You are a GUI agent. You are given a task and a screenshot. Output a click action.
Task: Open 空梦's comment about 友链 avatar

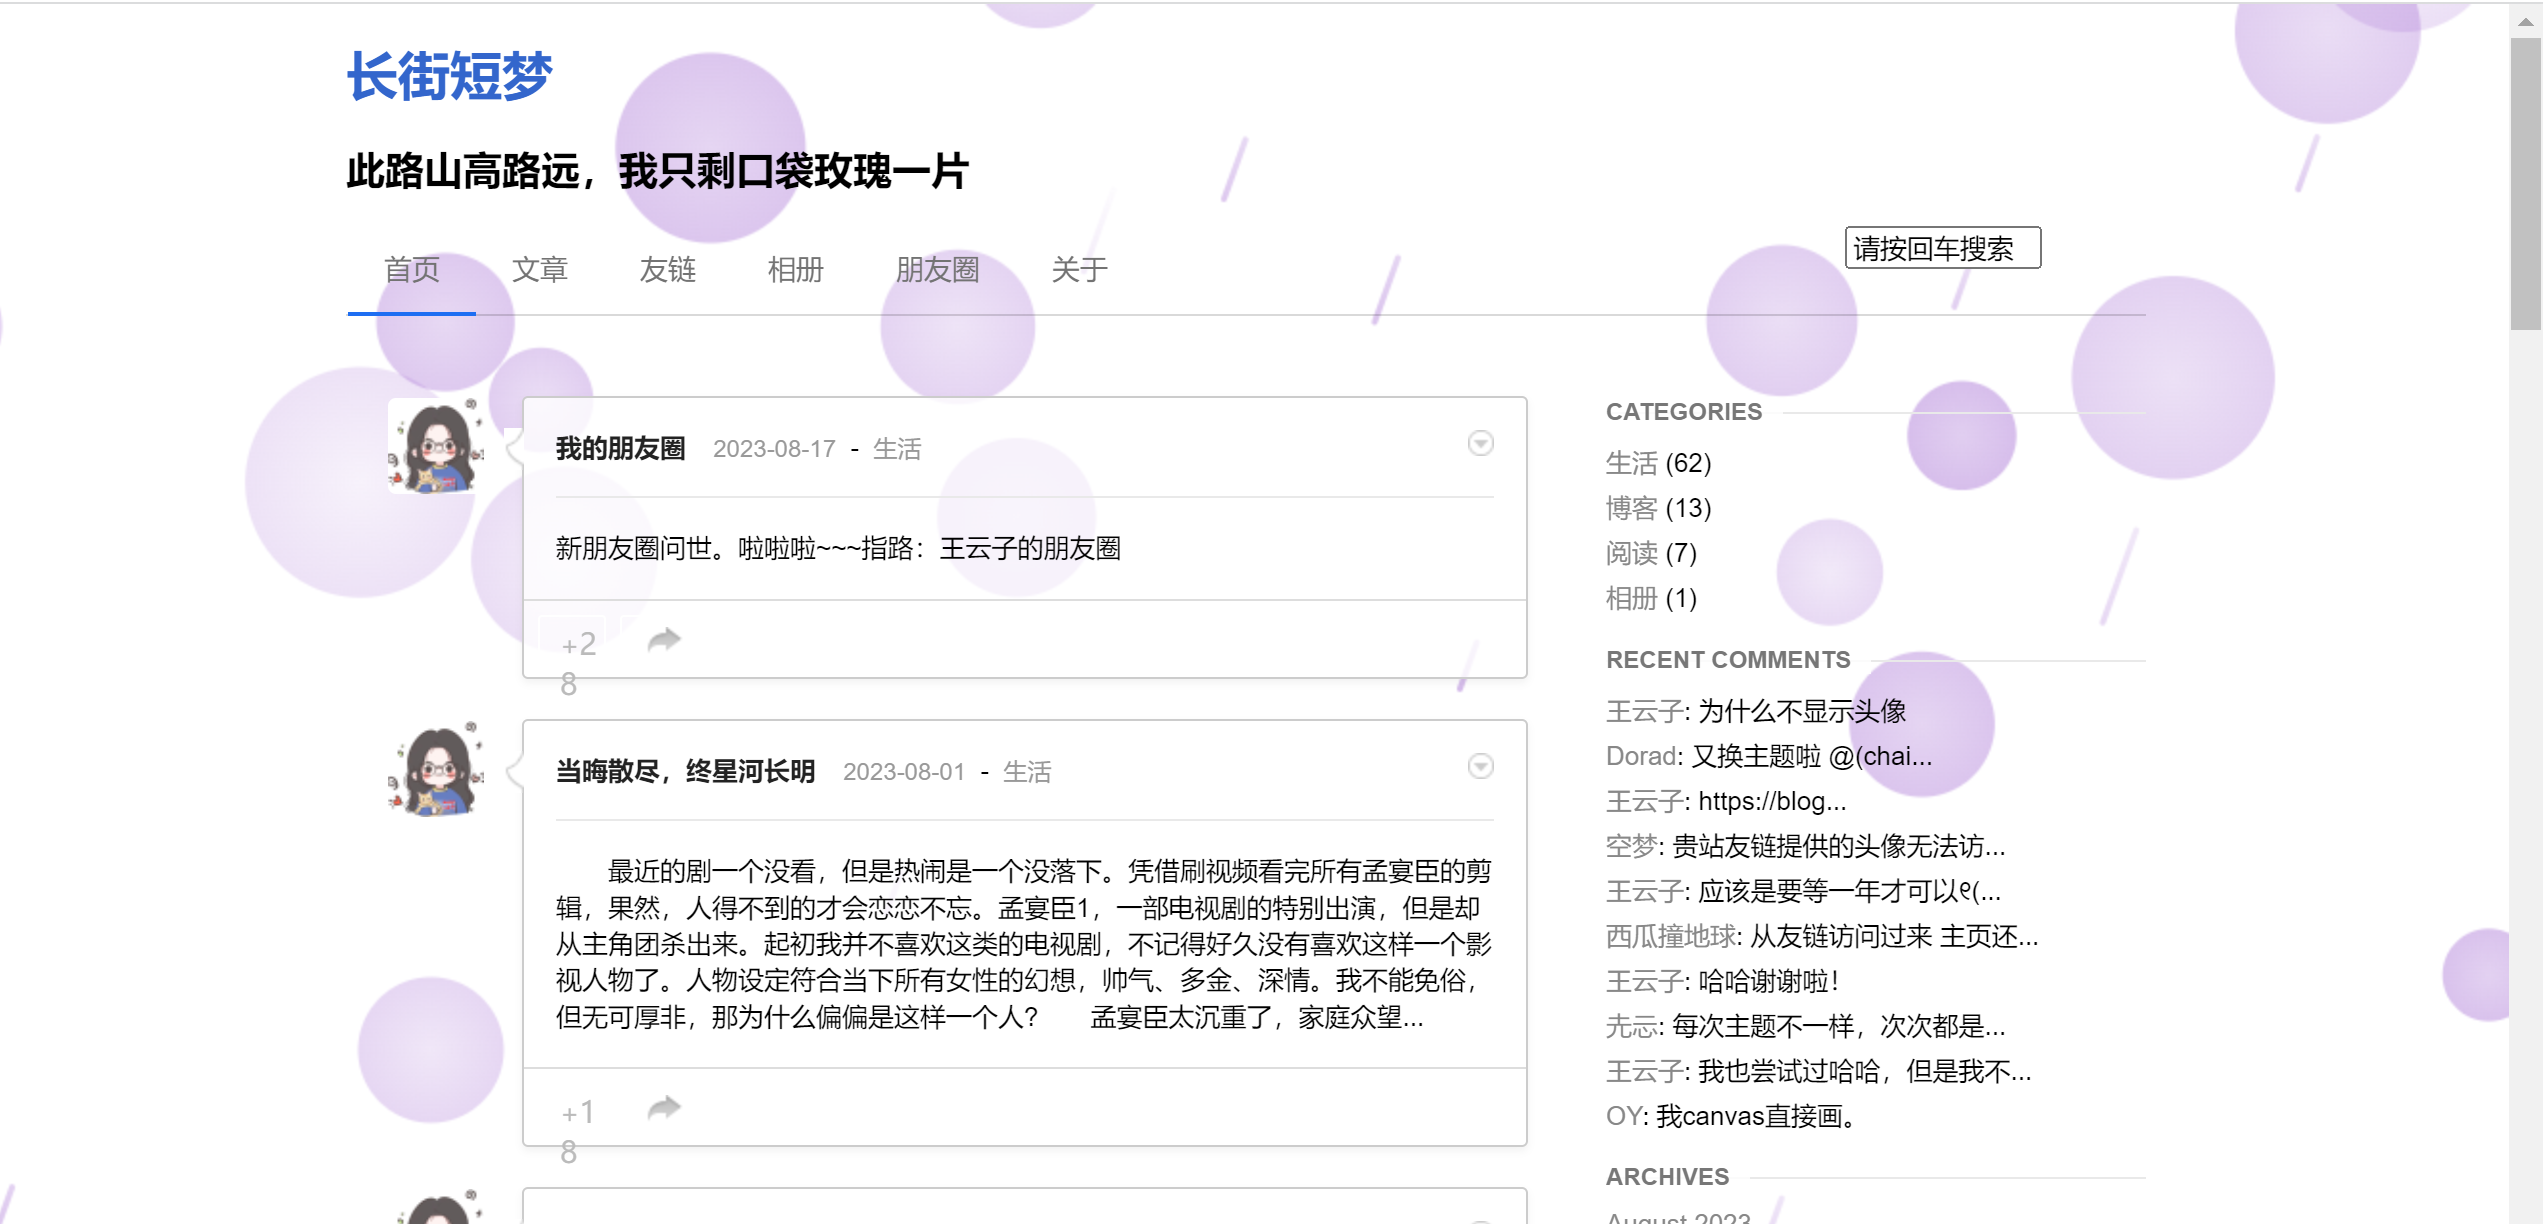point(1838,846)
